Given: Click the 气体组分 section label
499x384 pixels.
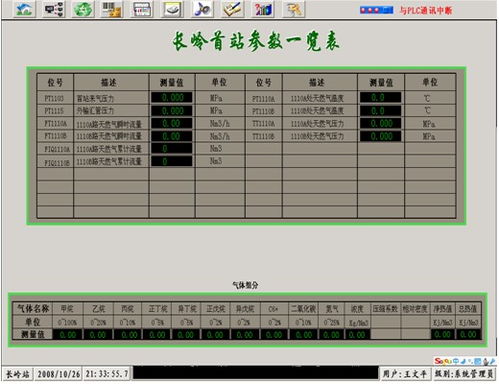Looking at the screenshot, I should (245, 285).
